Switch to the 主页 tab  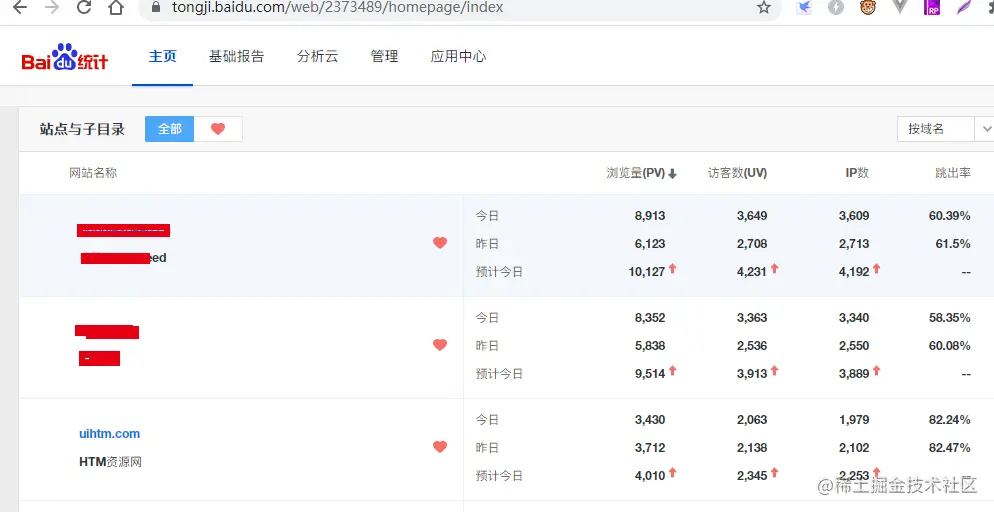coord(162,56)
